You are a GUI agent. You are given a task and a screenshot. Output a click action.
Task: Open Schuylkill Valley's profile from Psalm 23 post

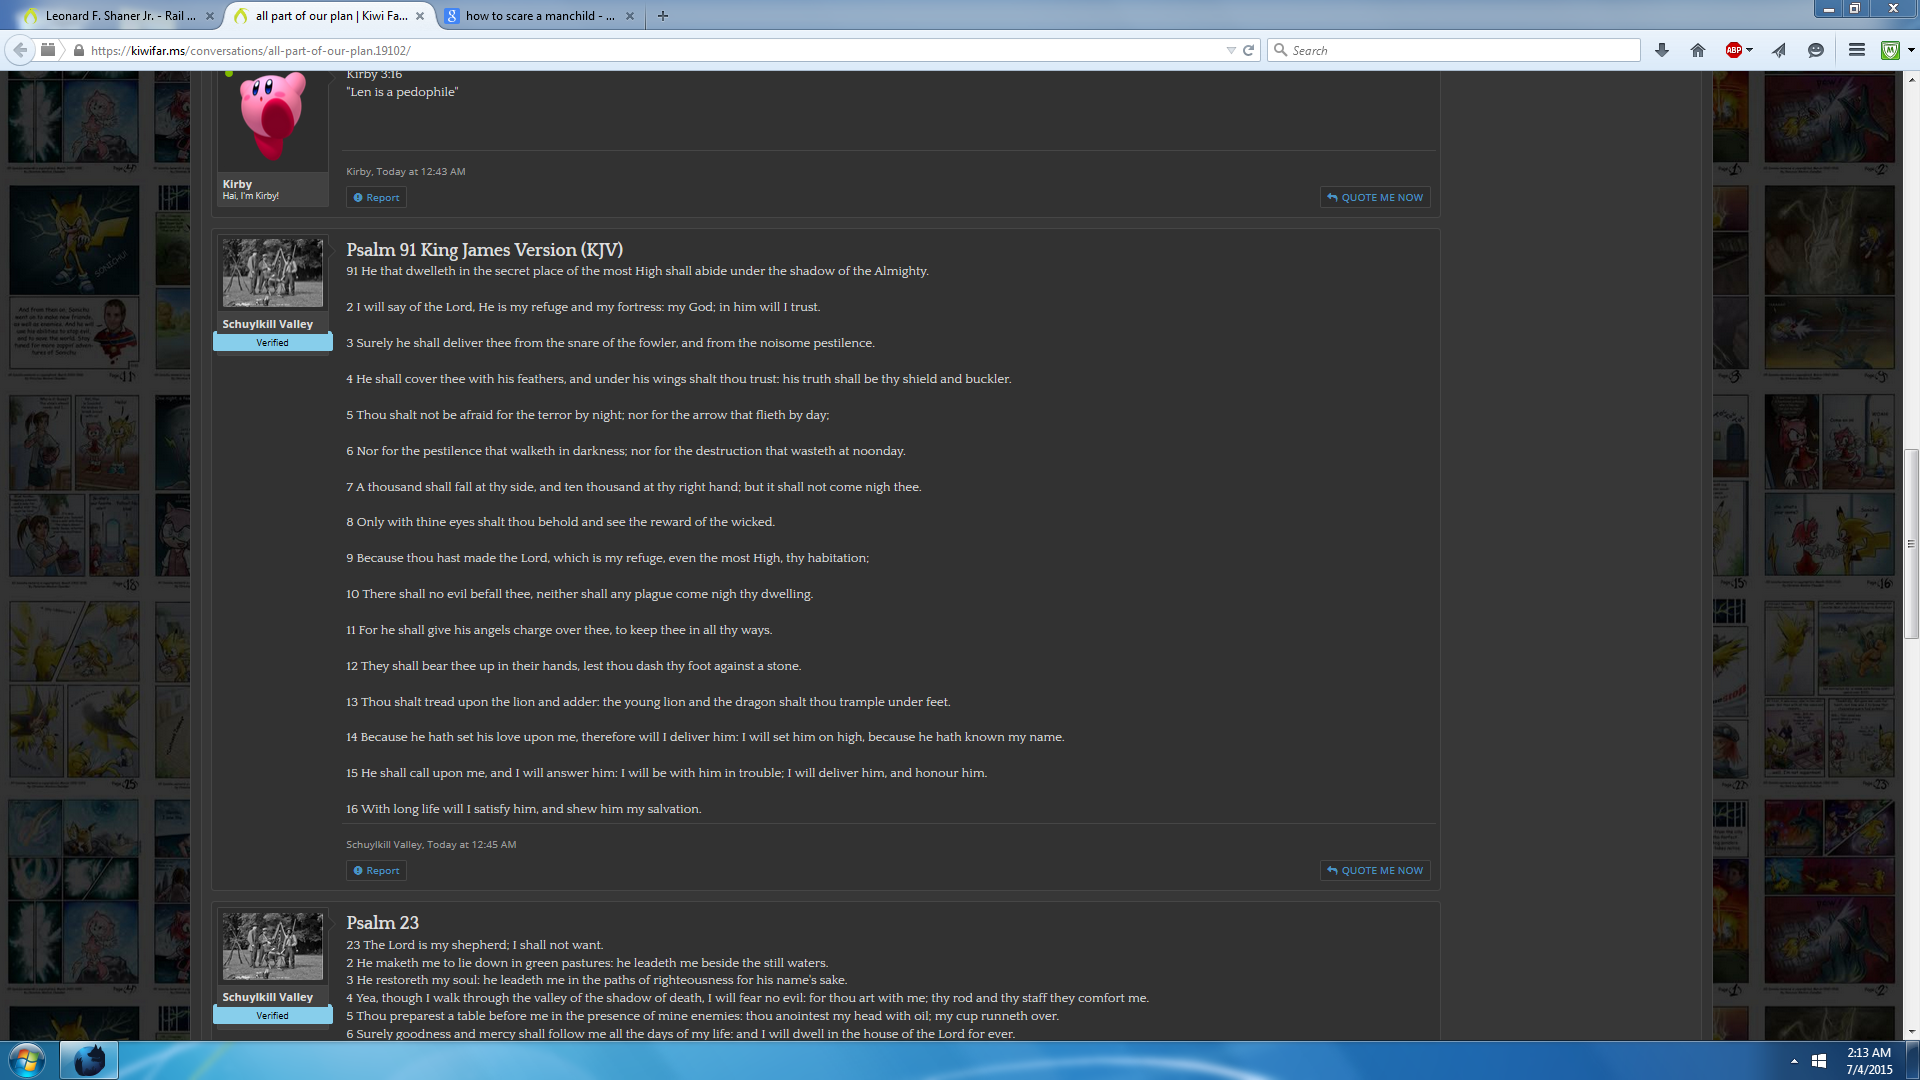point(267,997)
